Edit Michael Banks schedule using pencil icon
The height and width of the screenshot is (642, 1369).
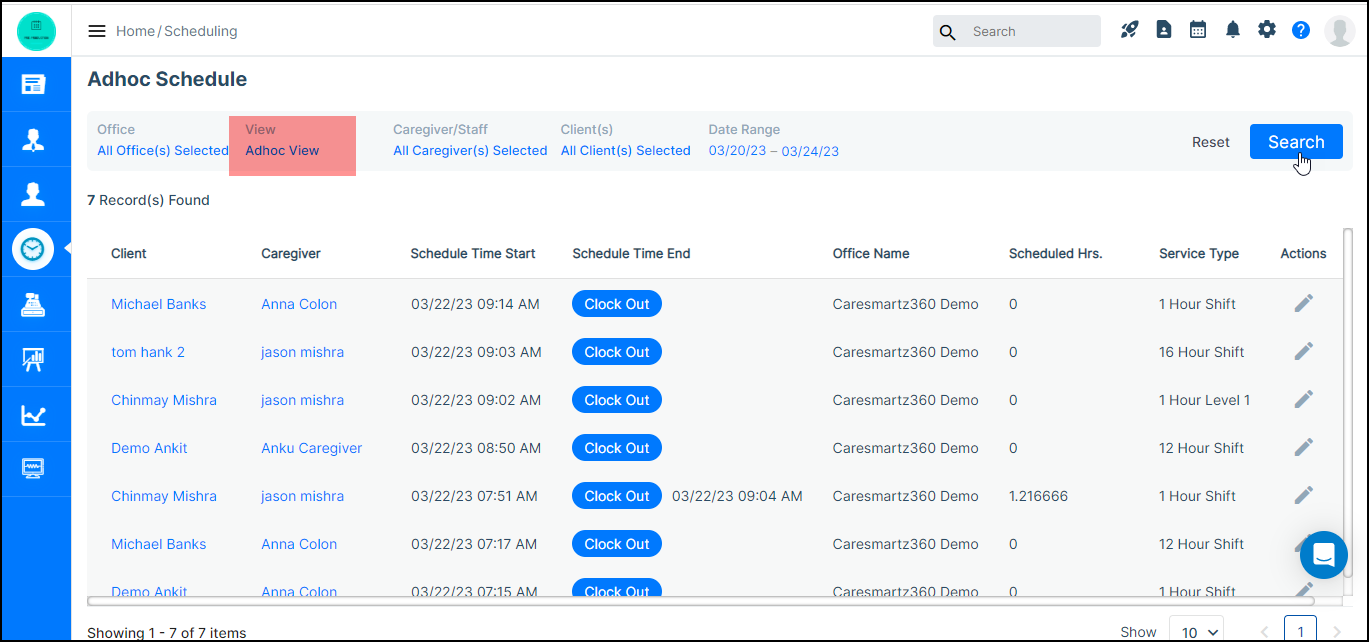tap(1303, 302)
